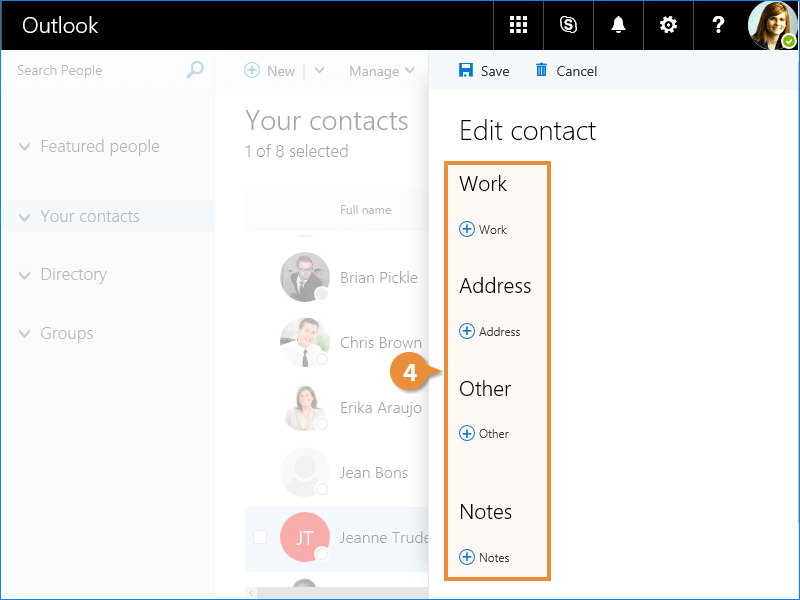Select Your contacts in the sidebar
800x600 pixels.
click(x=90, y=216)
